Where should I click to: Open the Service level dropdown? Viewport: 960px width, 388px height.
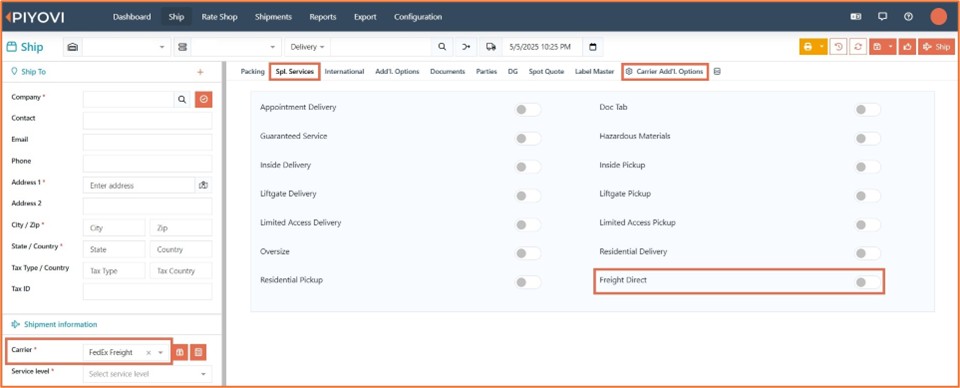(x=148, y=374)
